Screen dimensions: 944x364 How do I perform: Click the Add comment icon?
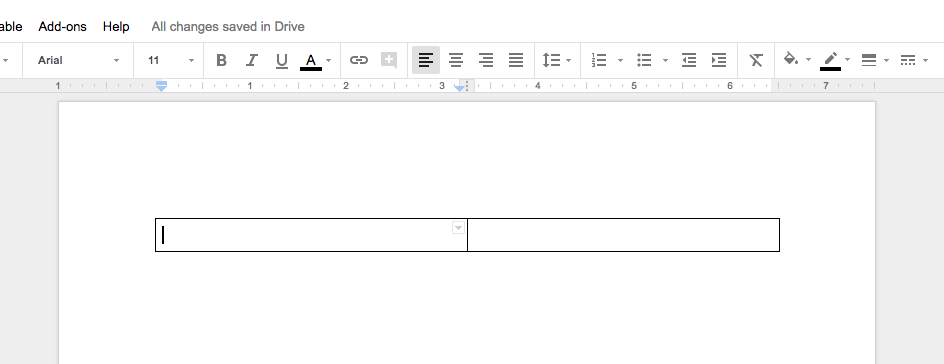tap(389, 60)
